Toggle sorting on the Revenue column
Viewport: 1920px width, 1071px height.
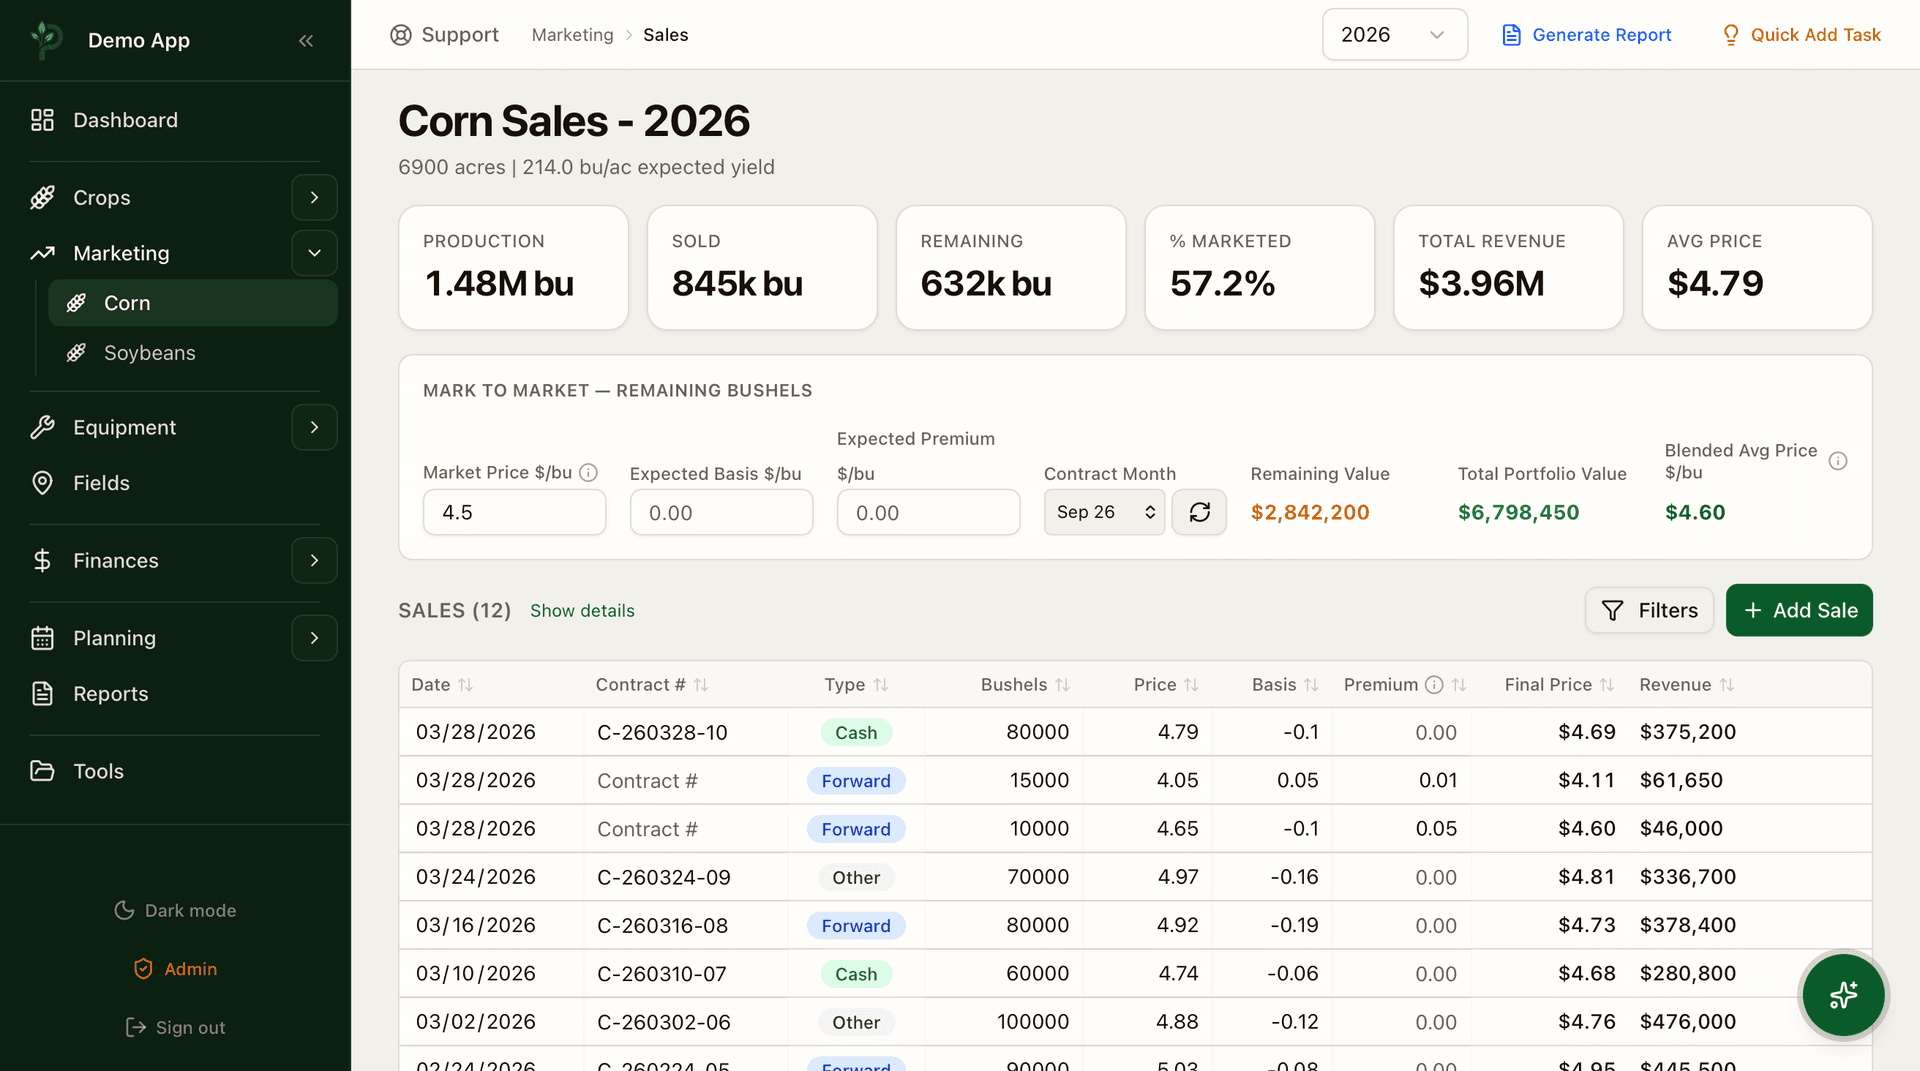1727,684
